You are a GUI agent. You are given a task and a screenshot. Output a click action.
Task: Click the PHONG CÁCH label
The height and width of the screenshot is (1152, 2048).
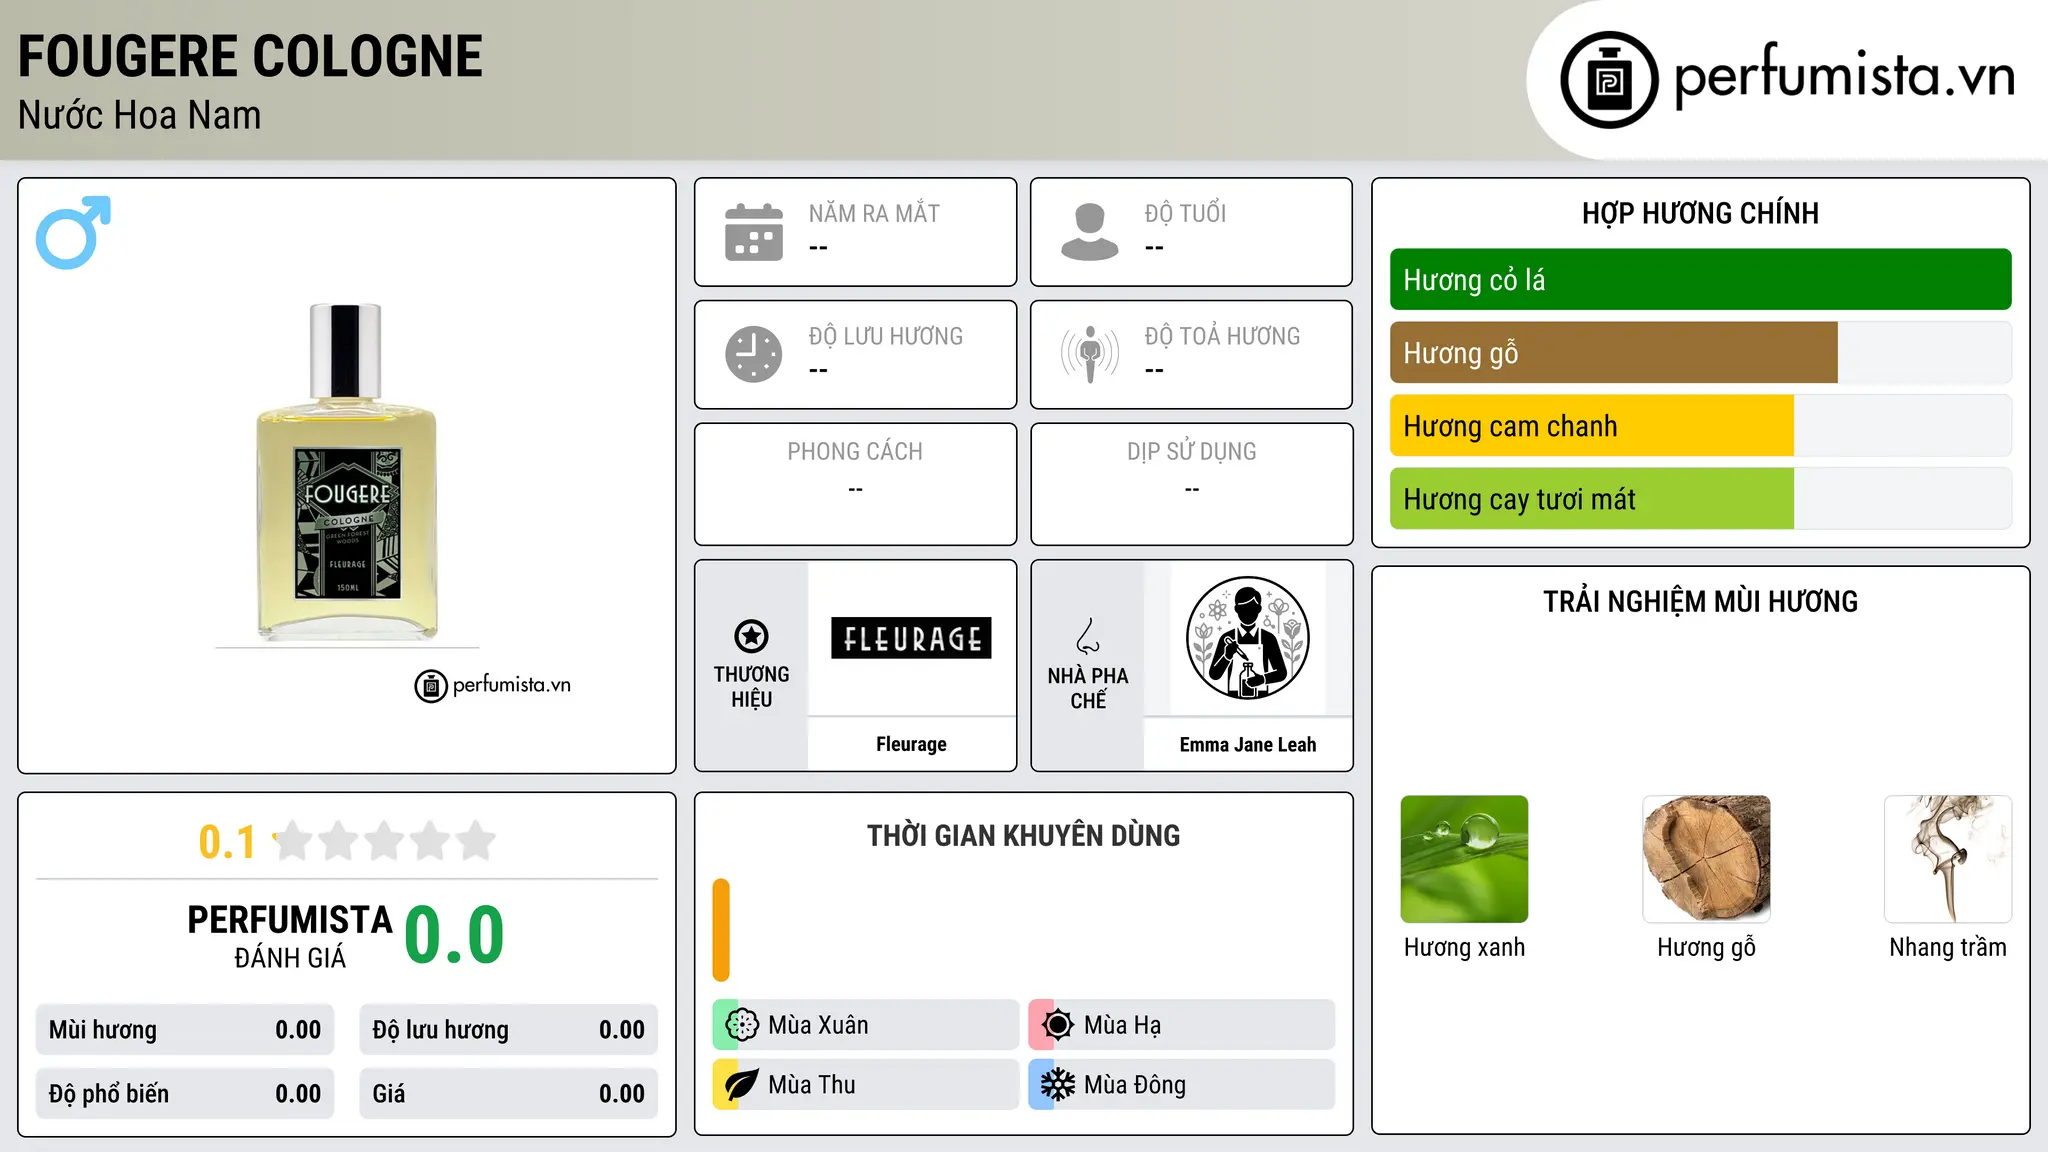(855, 452)
